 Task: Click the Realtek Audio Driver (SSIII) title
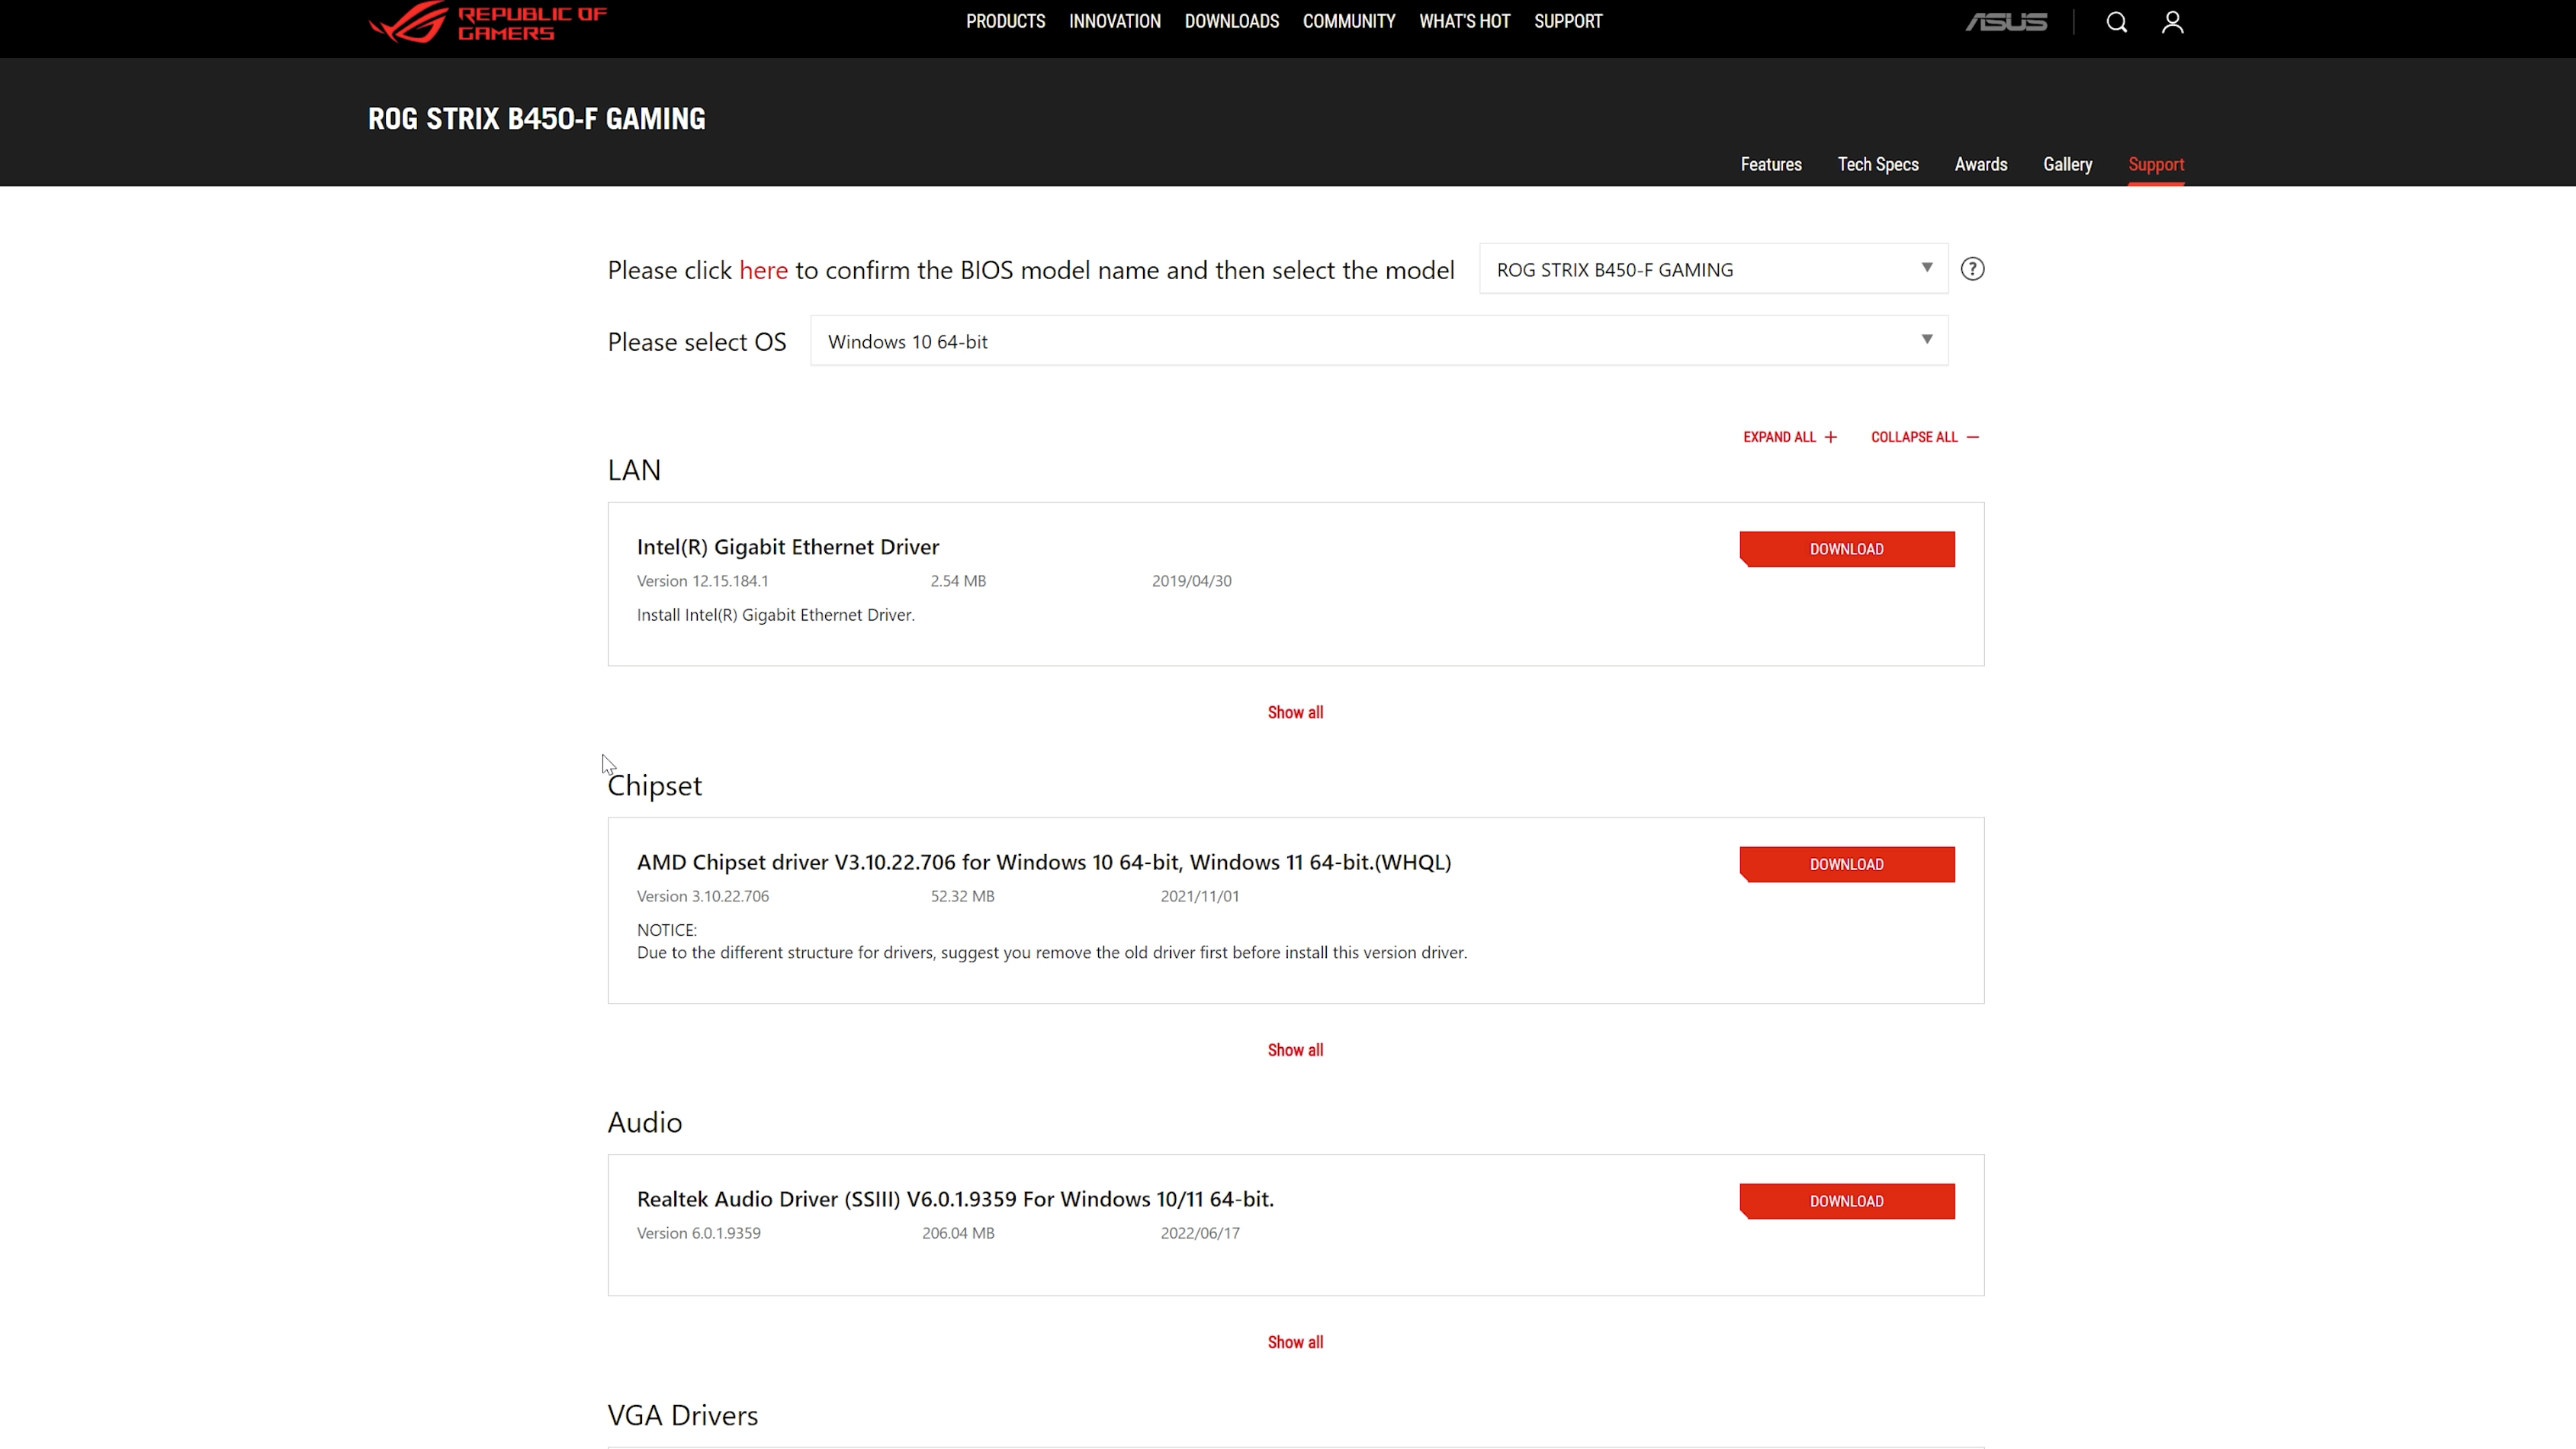click(x=955, y=1199)
